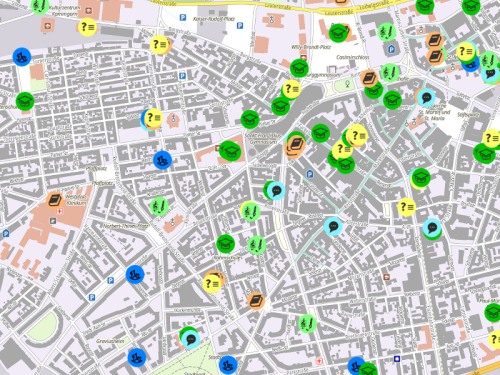500x375 pixels.
Task: Select the cyan chat marker beside the Stadtpark
Action: 191,340
